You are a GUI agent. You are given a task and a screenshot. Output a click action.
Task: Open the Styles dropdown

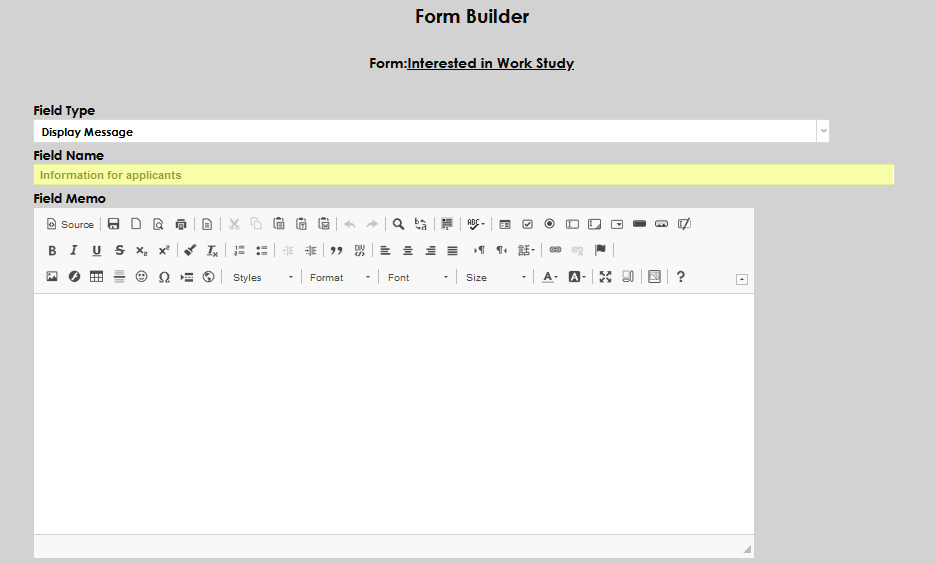click(x=262, y=278)
